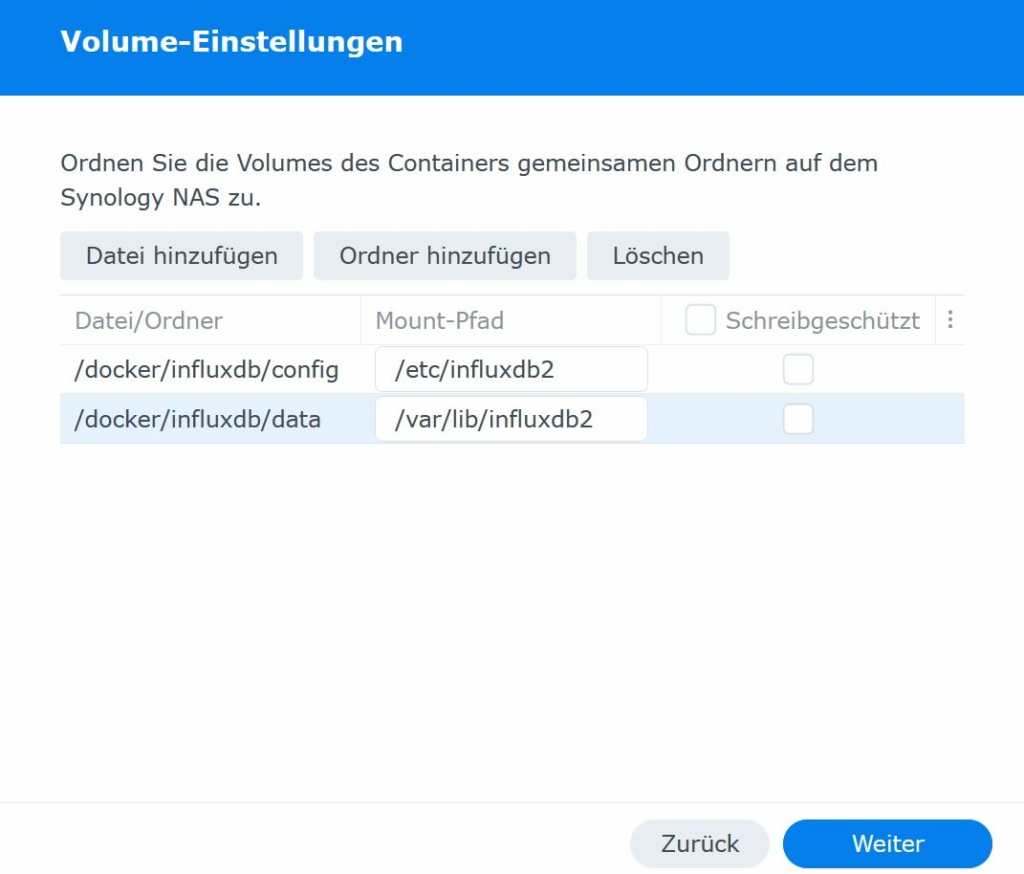
Task: Open the column options via the three-dot icon
Action: 950,320
